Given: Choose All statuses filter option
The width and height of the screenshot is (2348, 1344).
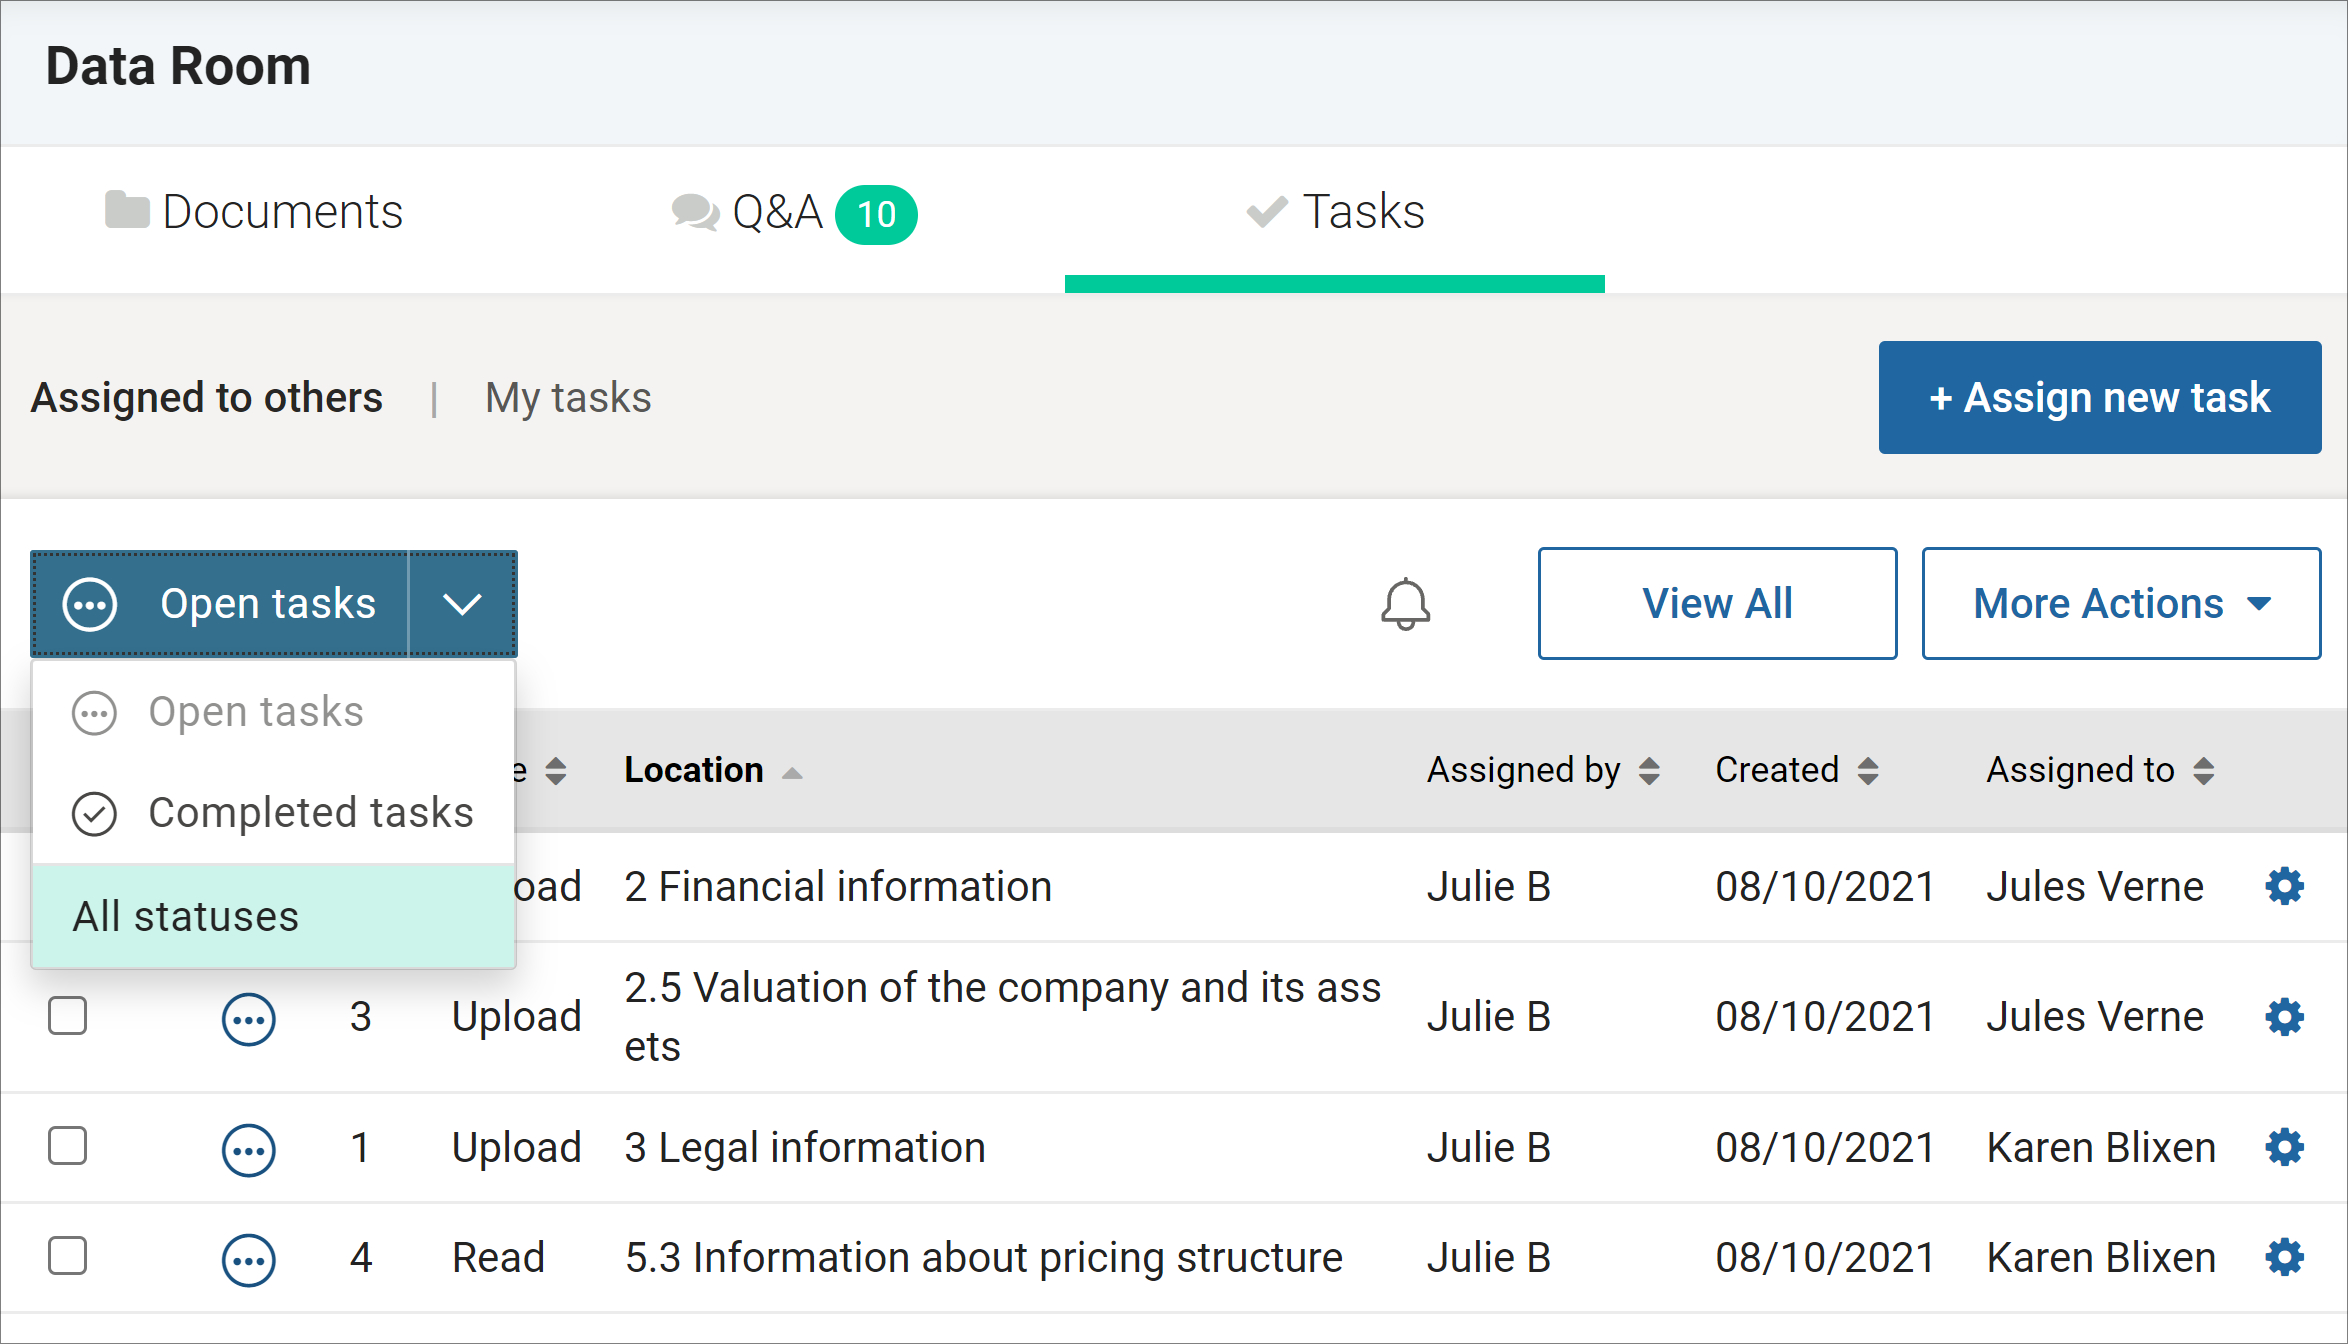Looking at the screenshot, I should (274, 916).
